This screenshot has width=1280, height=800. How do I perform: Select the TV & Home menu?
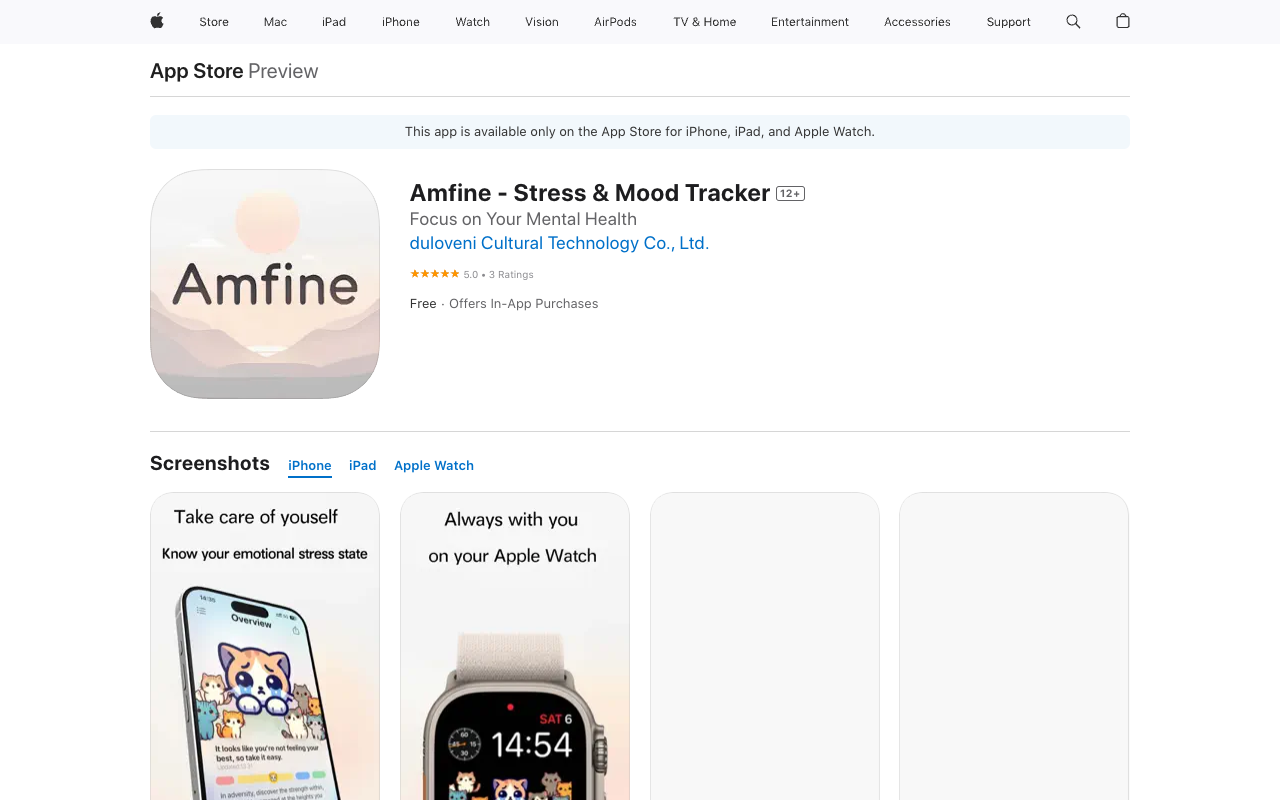tap(704, 22)
